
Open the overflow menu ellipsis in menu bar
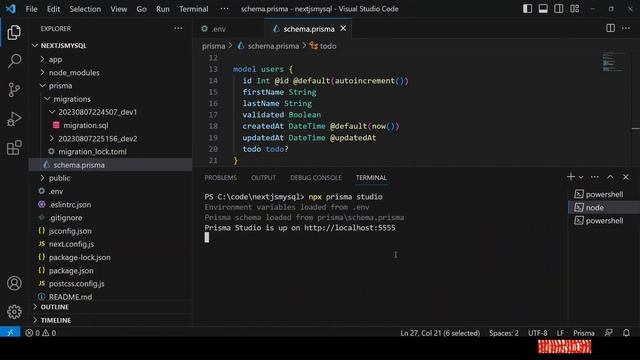[x=224, y=9]
